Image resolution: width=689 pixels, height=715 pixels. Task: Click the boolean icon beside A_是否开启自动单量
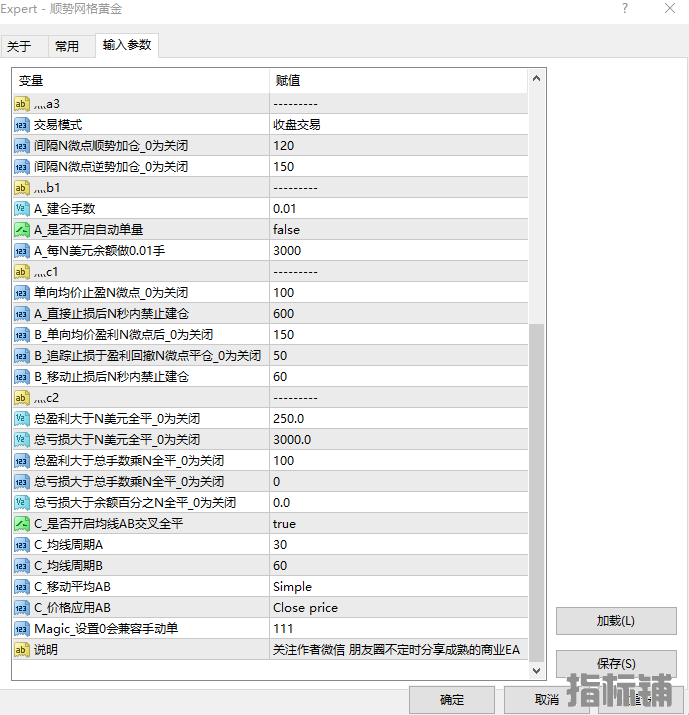21,230
